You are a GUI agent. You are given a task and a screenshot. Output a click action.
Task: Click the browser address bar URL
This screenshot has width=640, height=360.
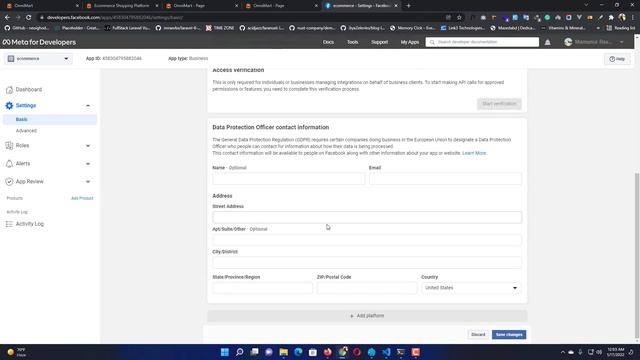coord(114,18)
